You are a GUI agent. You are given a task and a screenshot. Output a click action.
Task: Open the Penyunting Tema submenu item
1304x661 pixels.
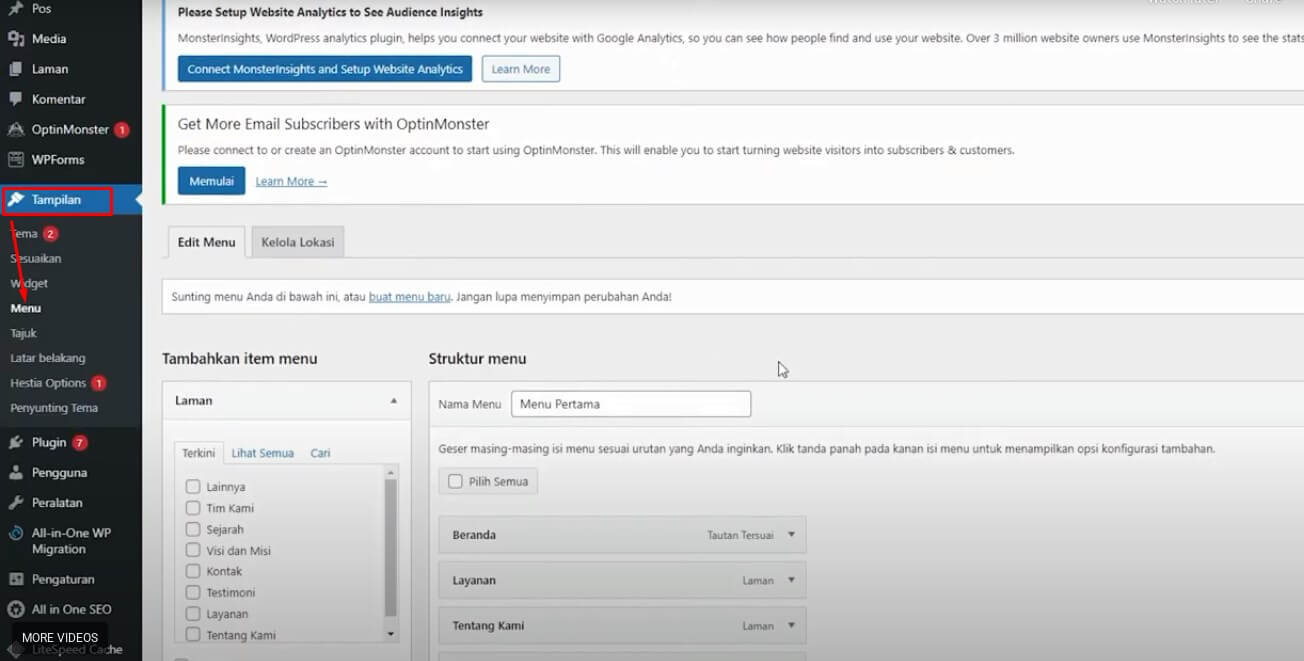[x=54, y=408]
